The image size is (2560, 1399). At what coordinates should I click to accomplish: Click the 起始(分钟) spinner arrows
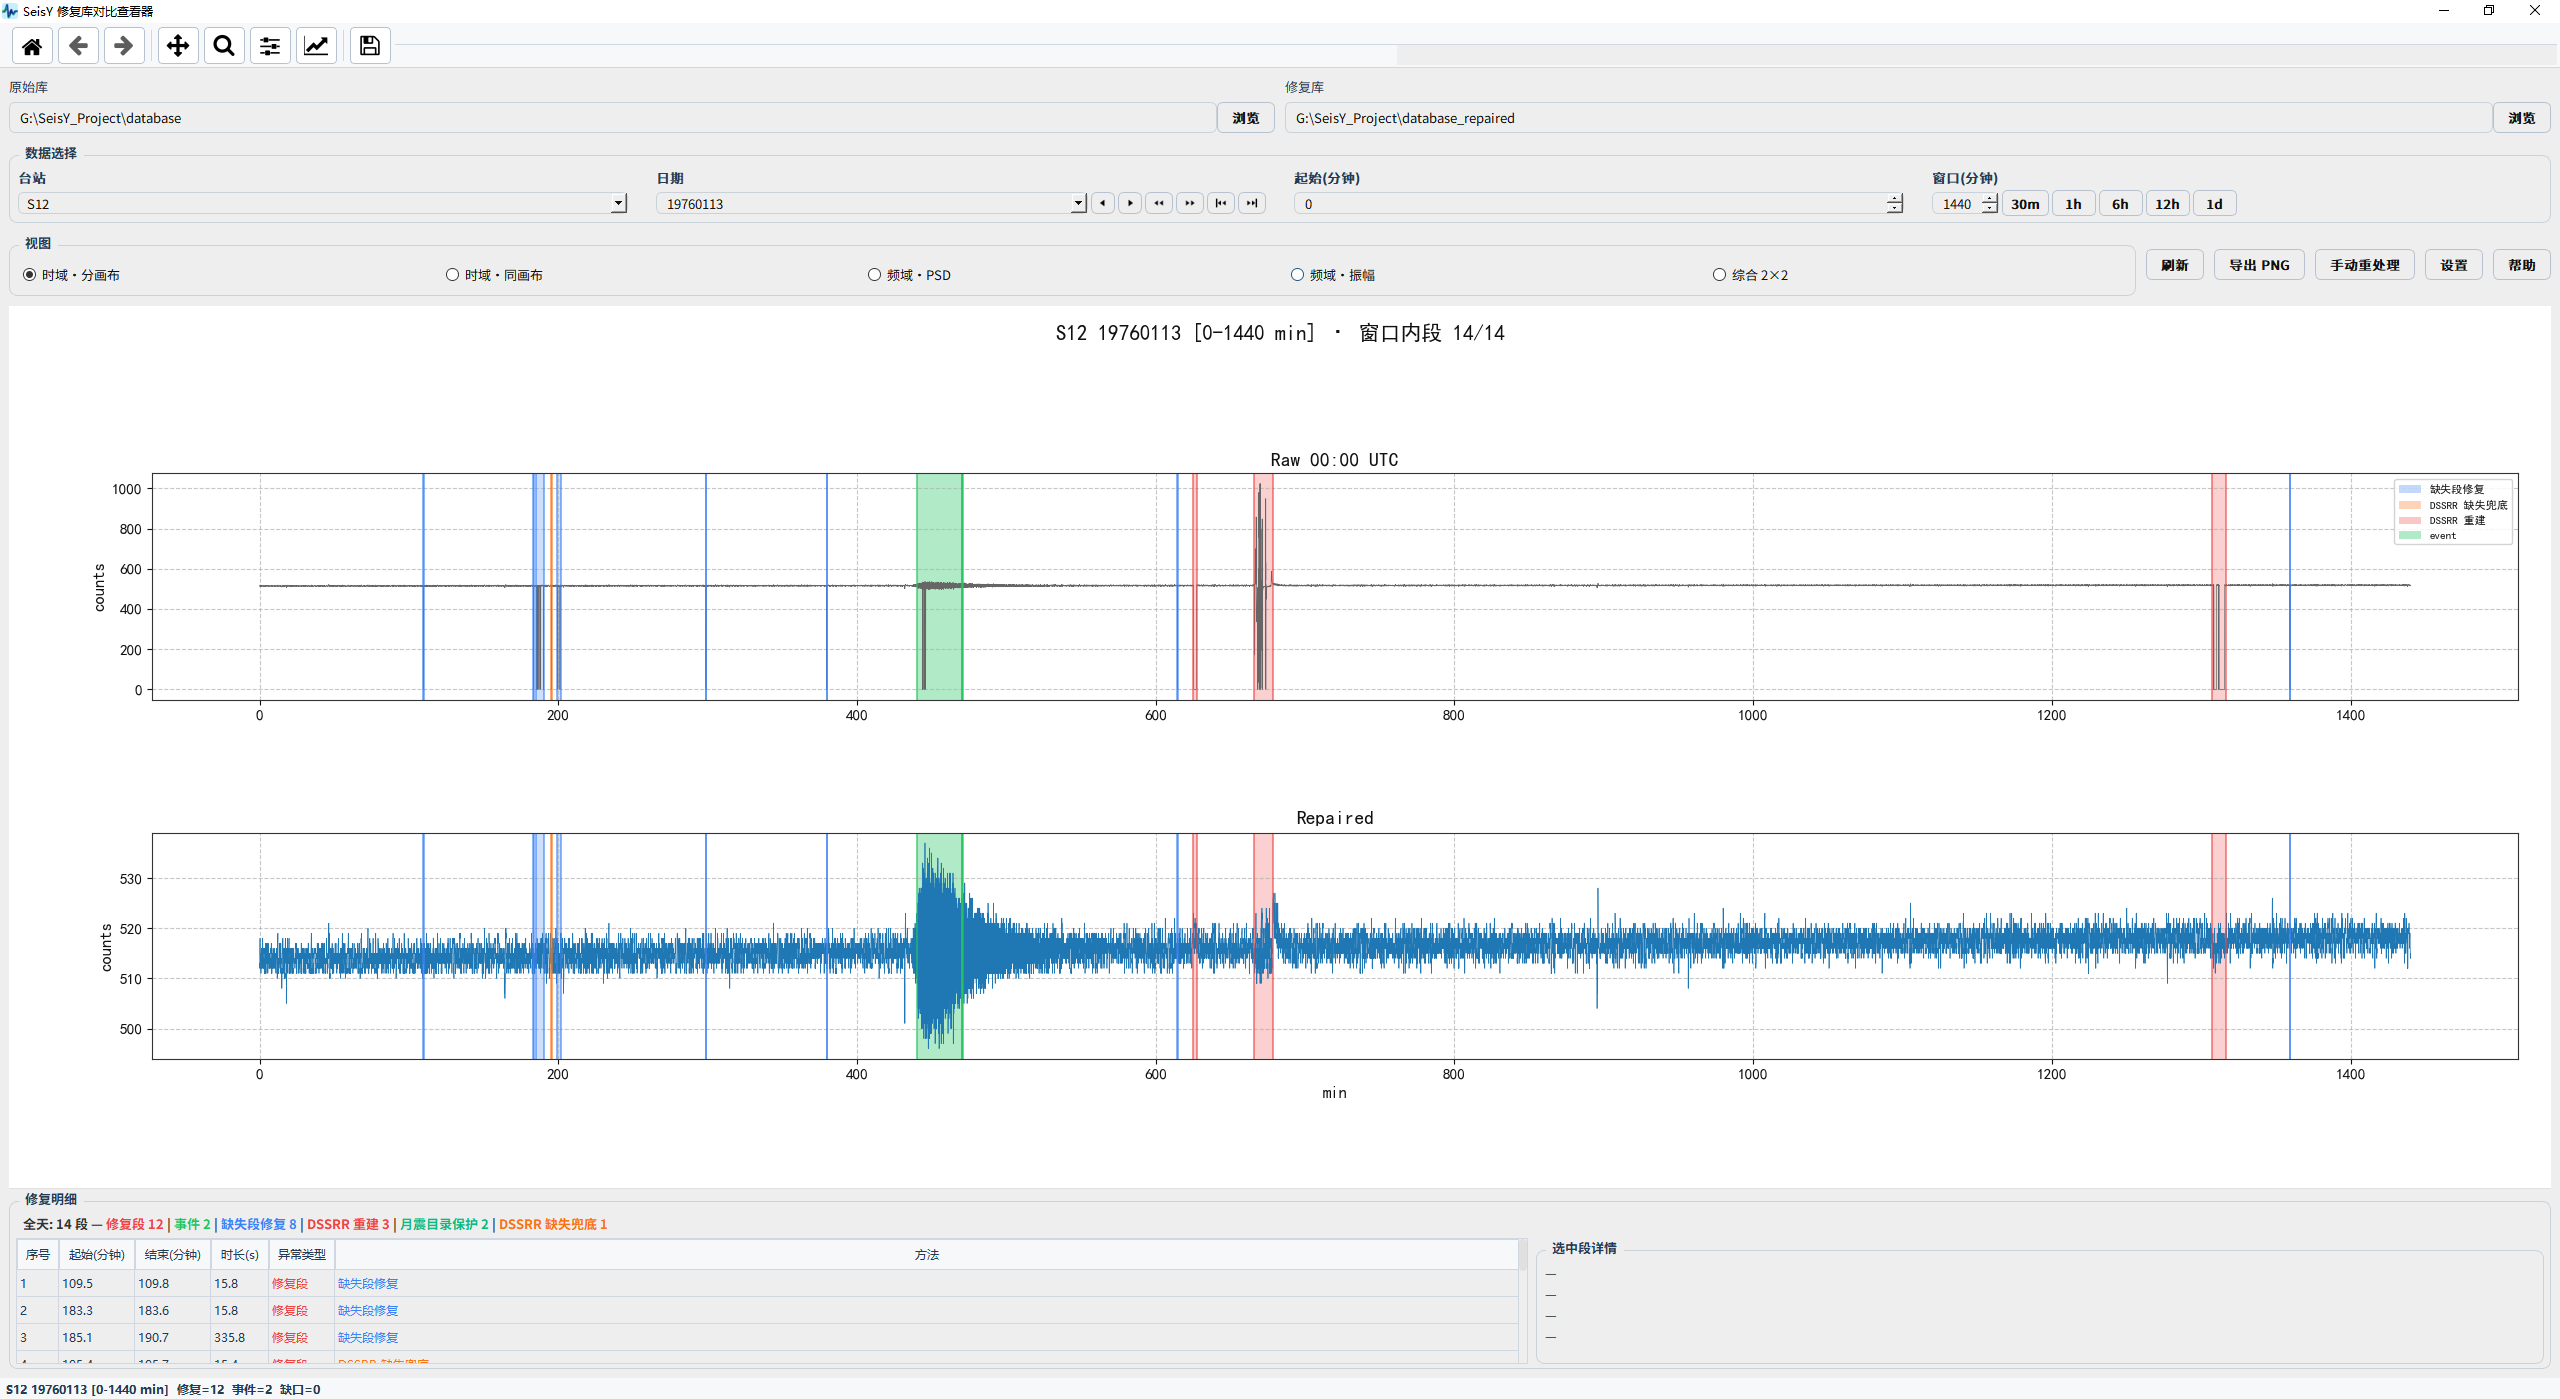tap(1894, 204)
